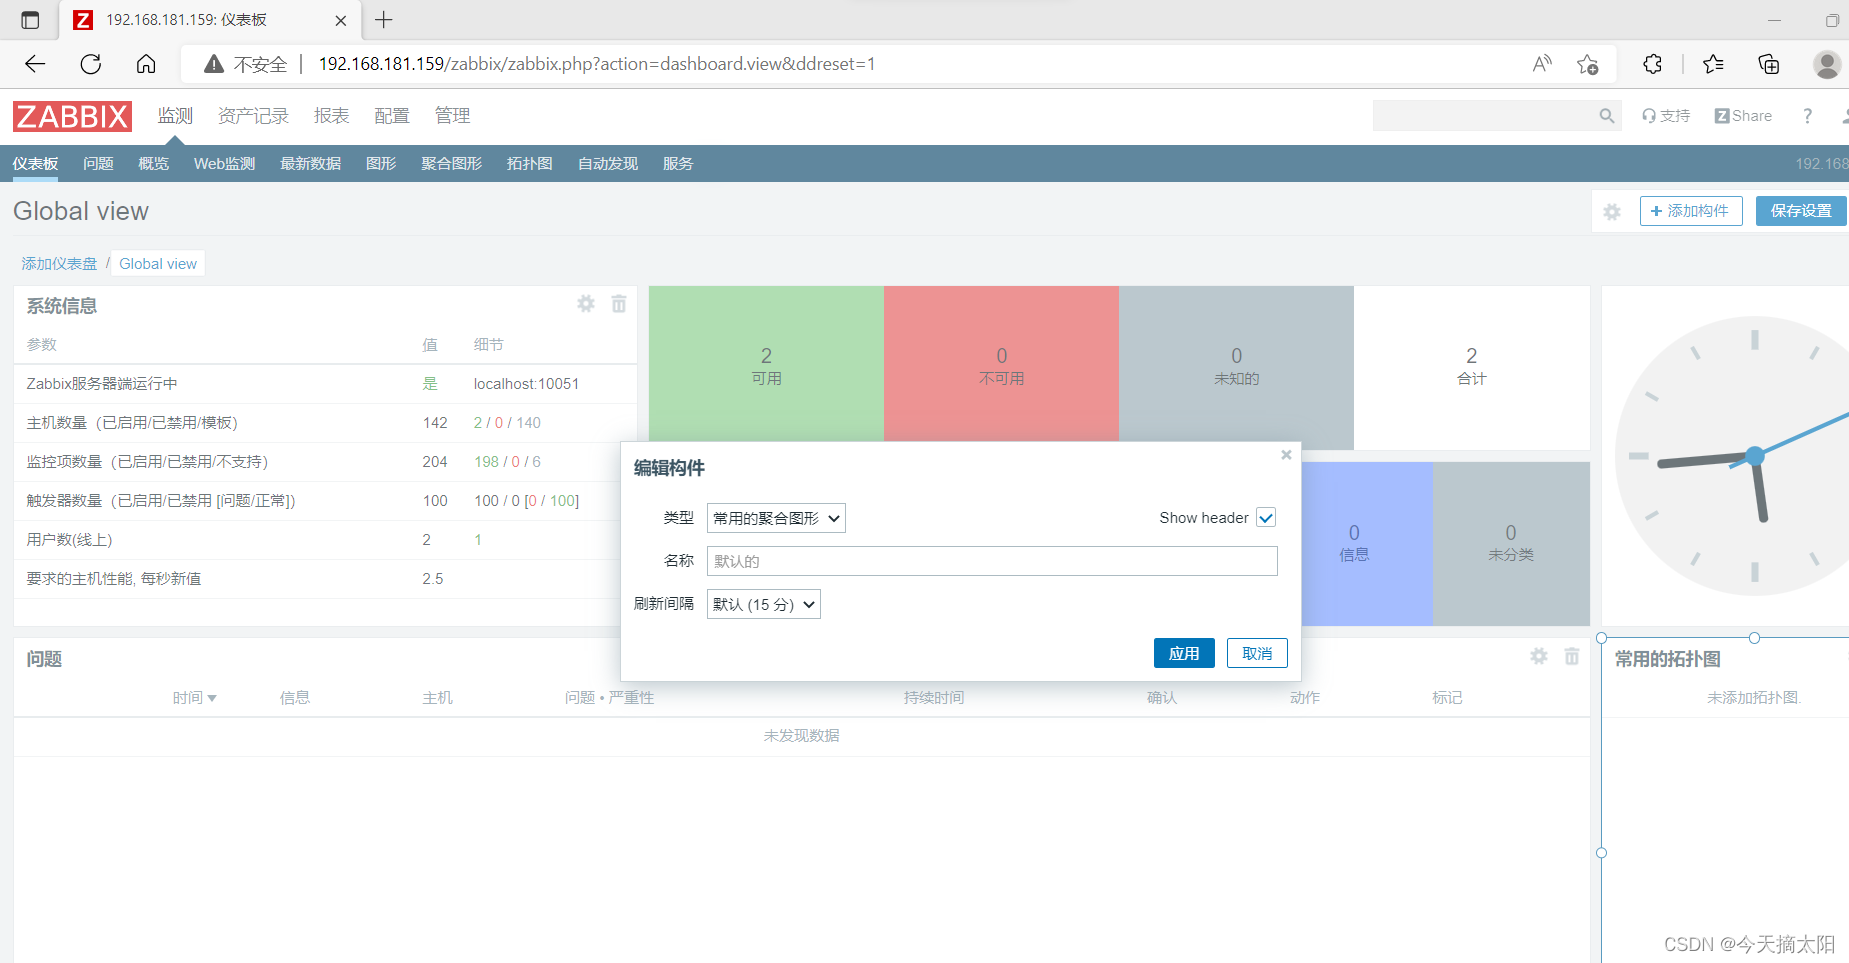The image size is (1849, 963).
Task: Switch to Web监测 submenu tab
Action: 225,164
